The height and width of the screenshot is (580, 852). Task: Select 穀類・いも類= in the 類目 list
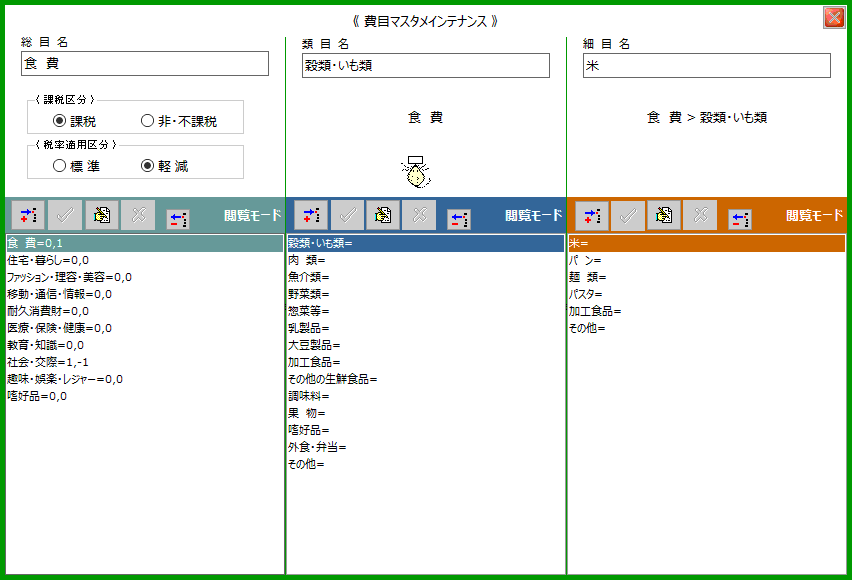426,243
